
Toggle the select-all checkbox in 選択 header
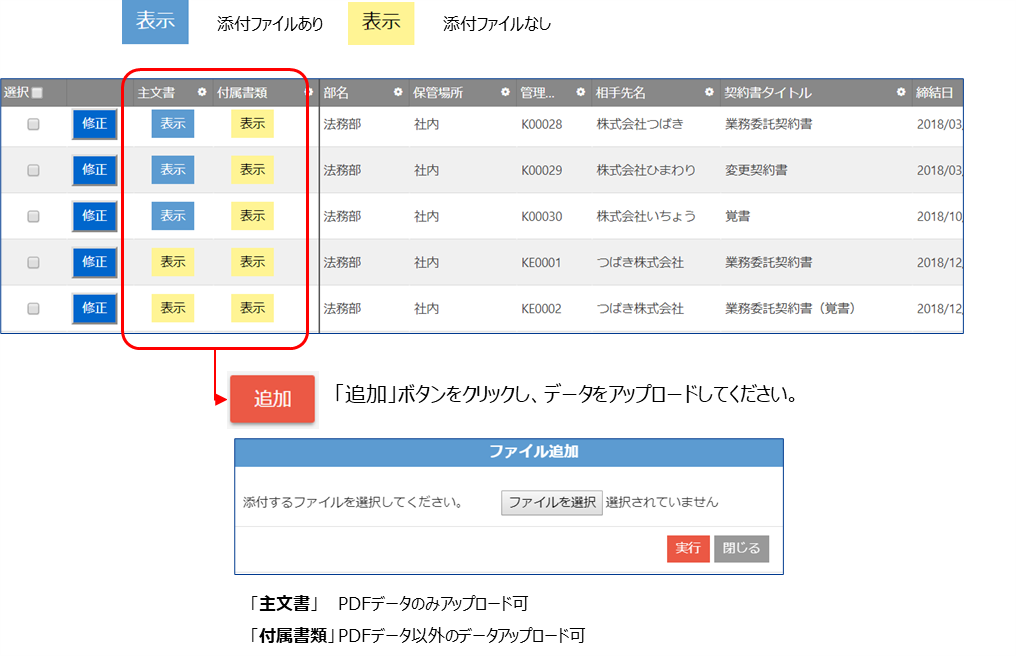point(37,93)
